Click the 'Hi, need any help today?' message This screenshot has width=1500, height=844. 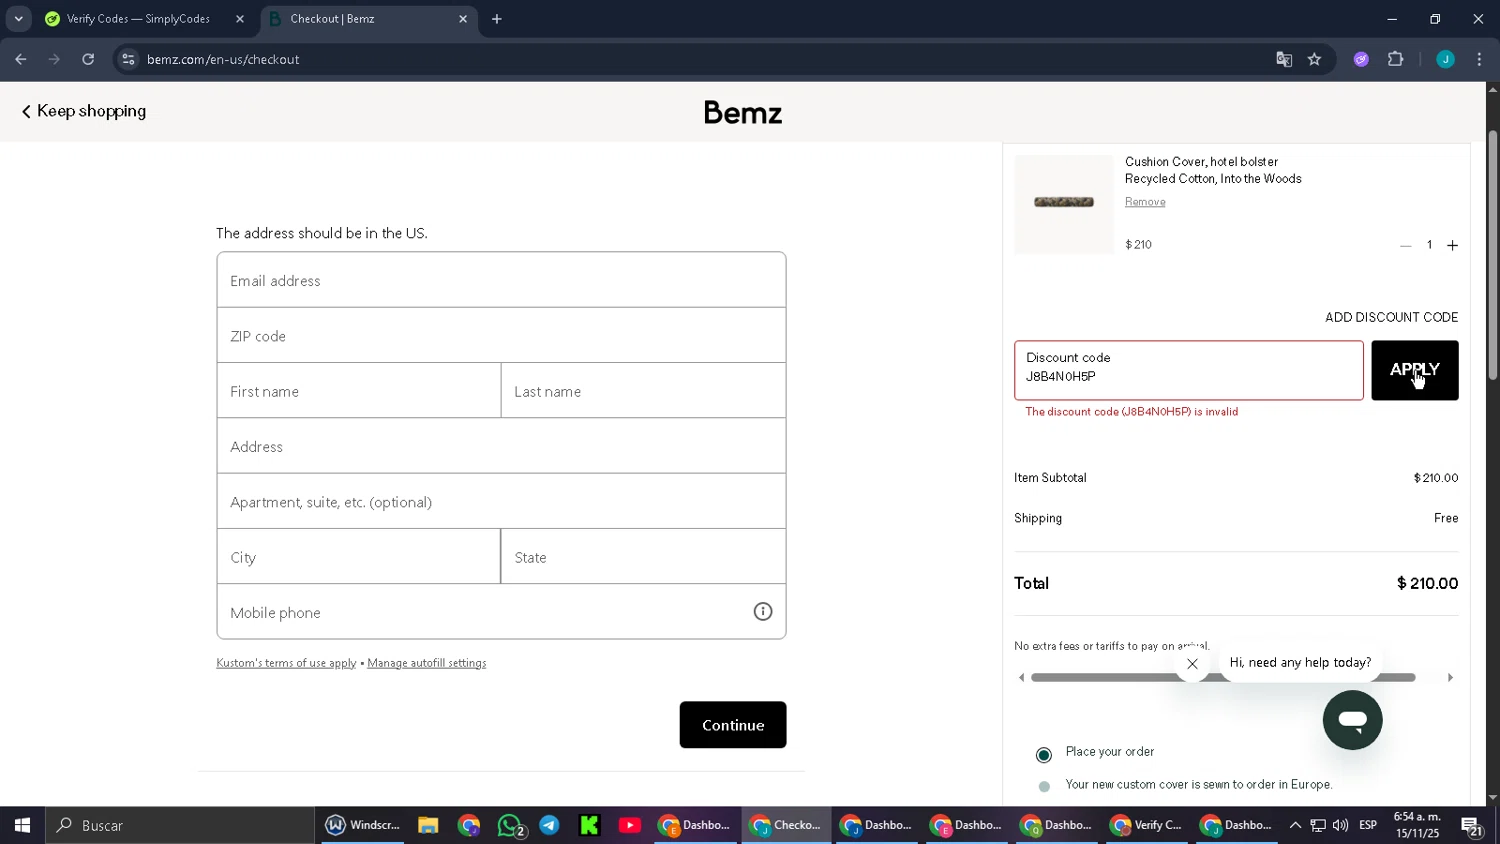click(1300, 662)
